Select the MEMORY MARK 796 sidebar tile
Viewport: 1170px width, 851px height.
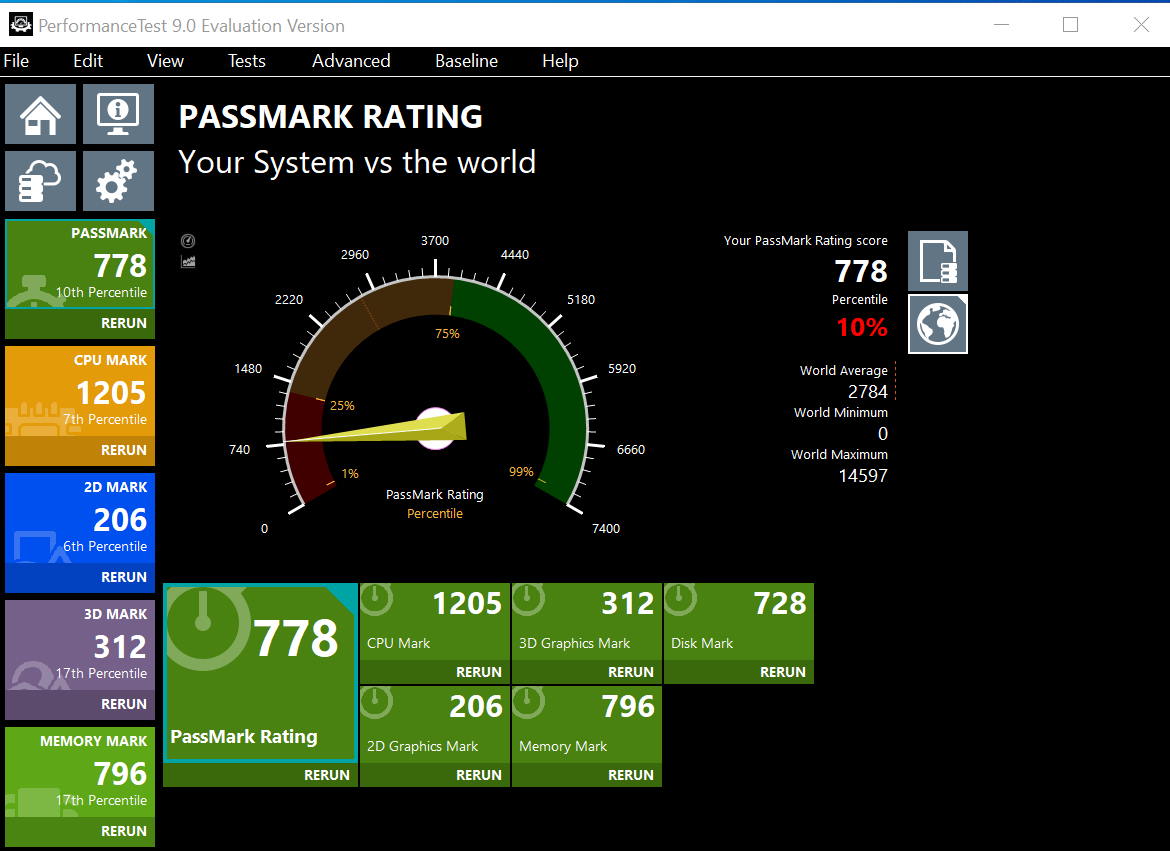[x=80, y=771]
